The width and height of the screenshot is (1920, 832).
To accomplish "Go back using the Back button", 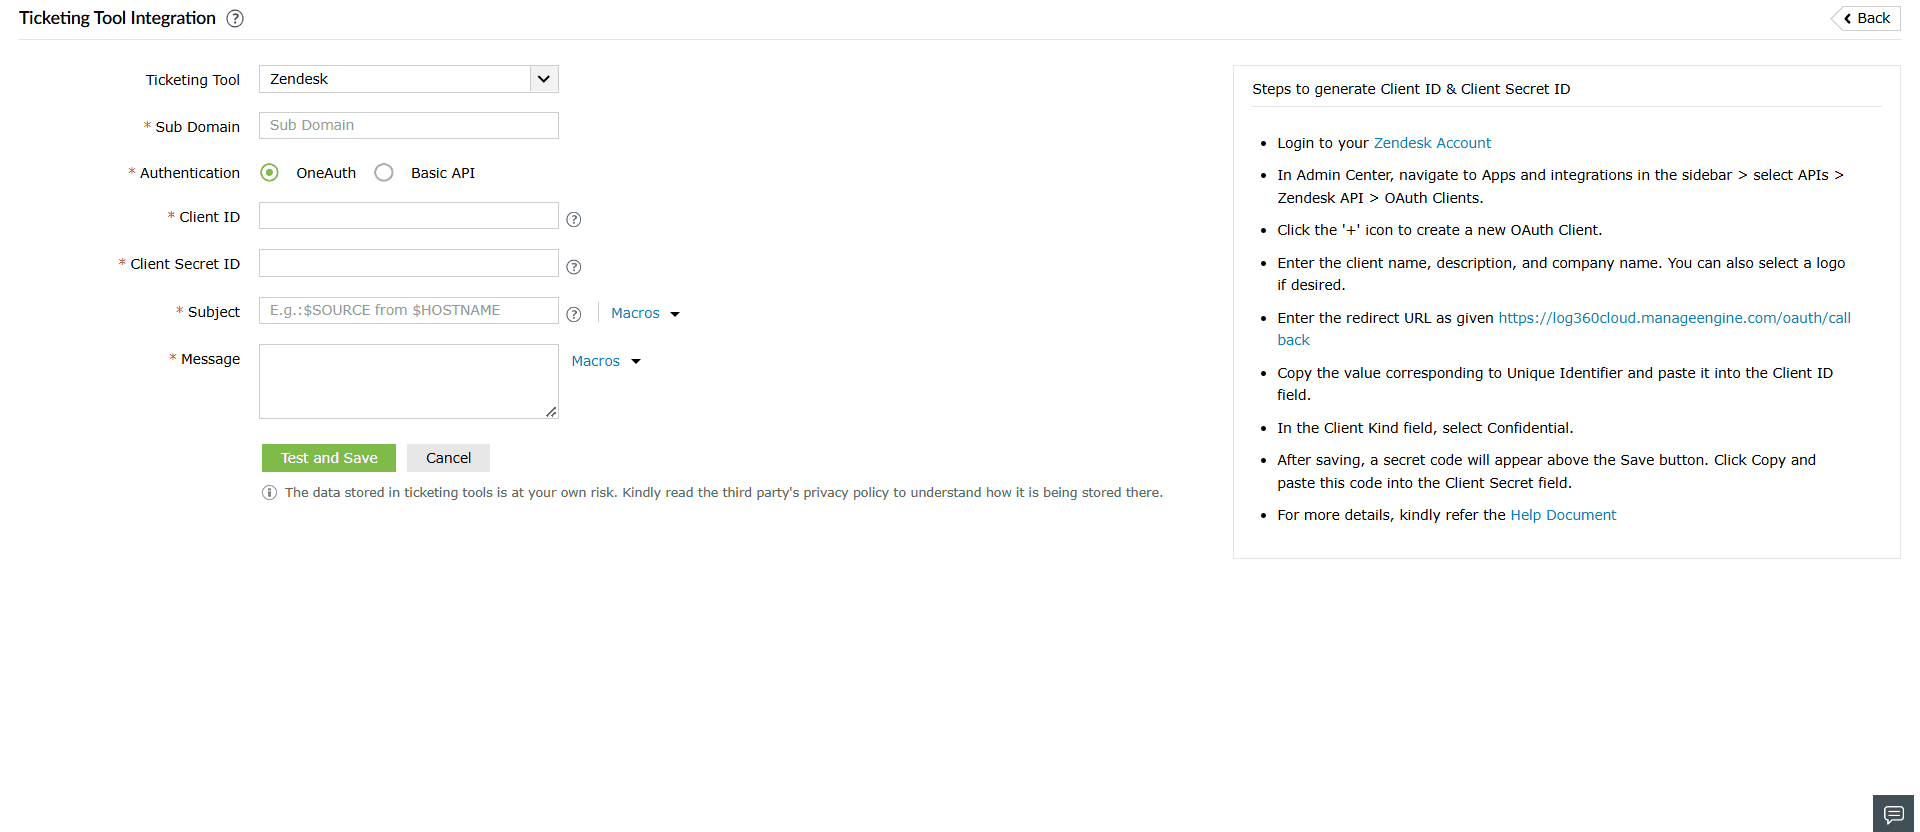I will pos(1867,18).
